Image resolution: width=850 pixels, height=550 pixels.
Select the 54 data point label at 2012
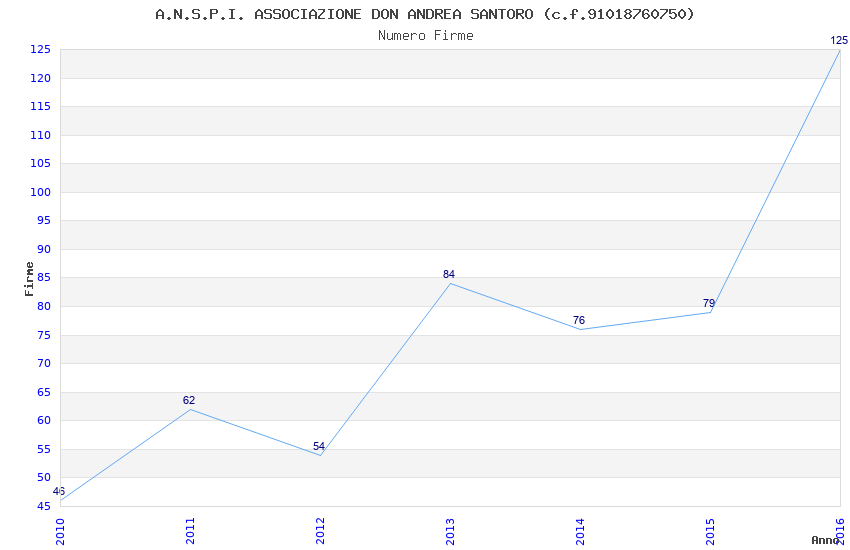319,446
